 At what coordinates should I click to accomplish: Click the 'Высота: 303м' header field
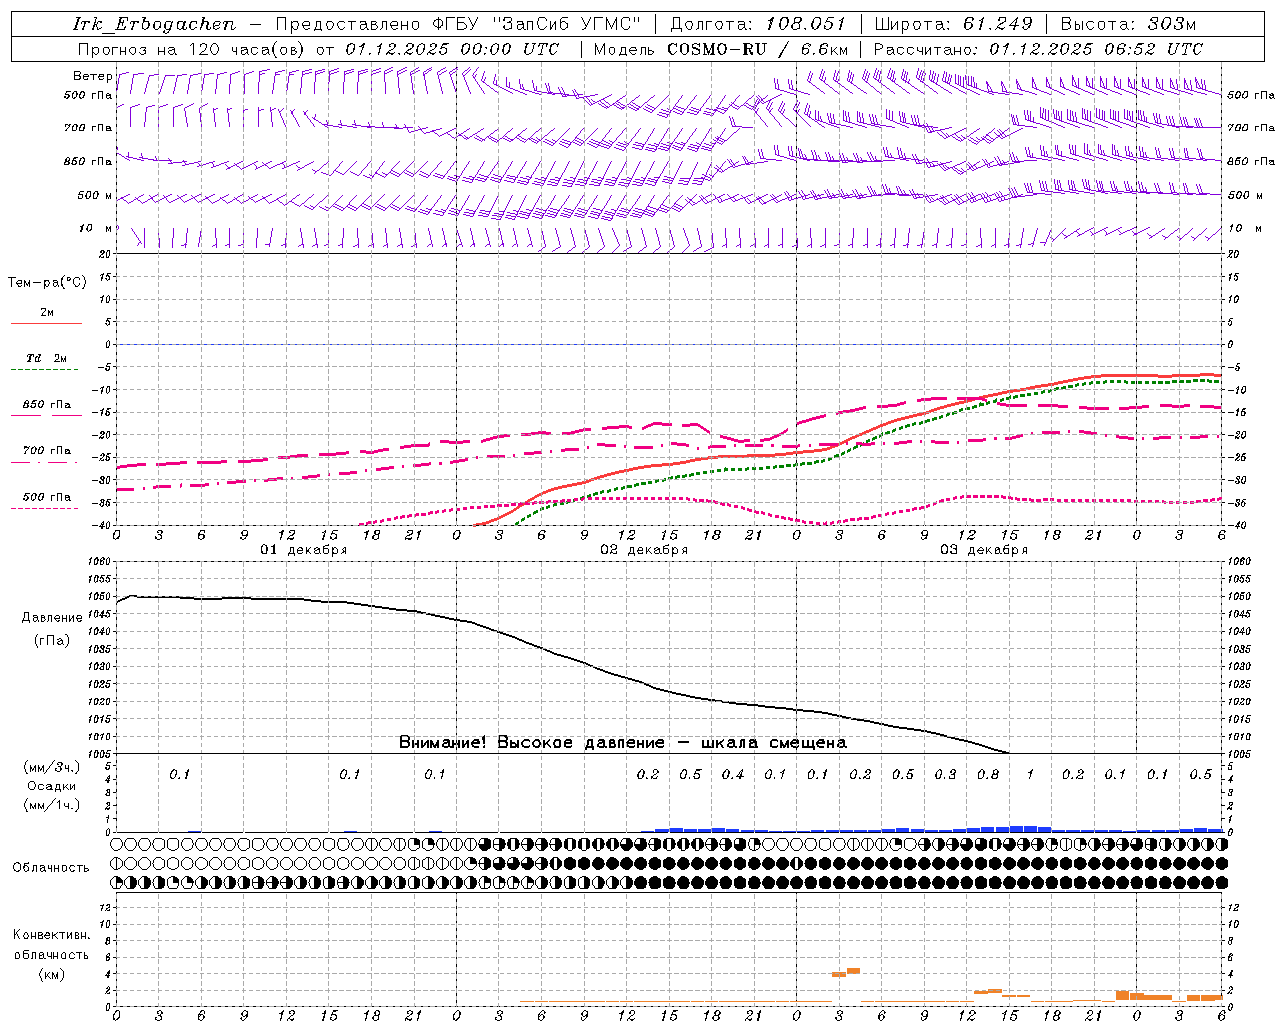coord(1128,24)
